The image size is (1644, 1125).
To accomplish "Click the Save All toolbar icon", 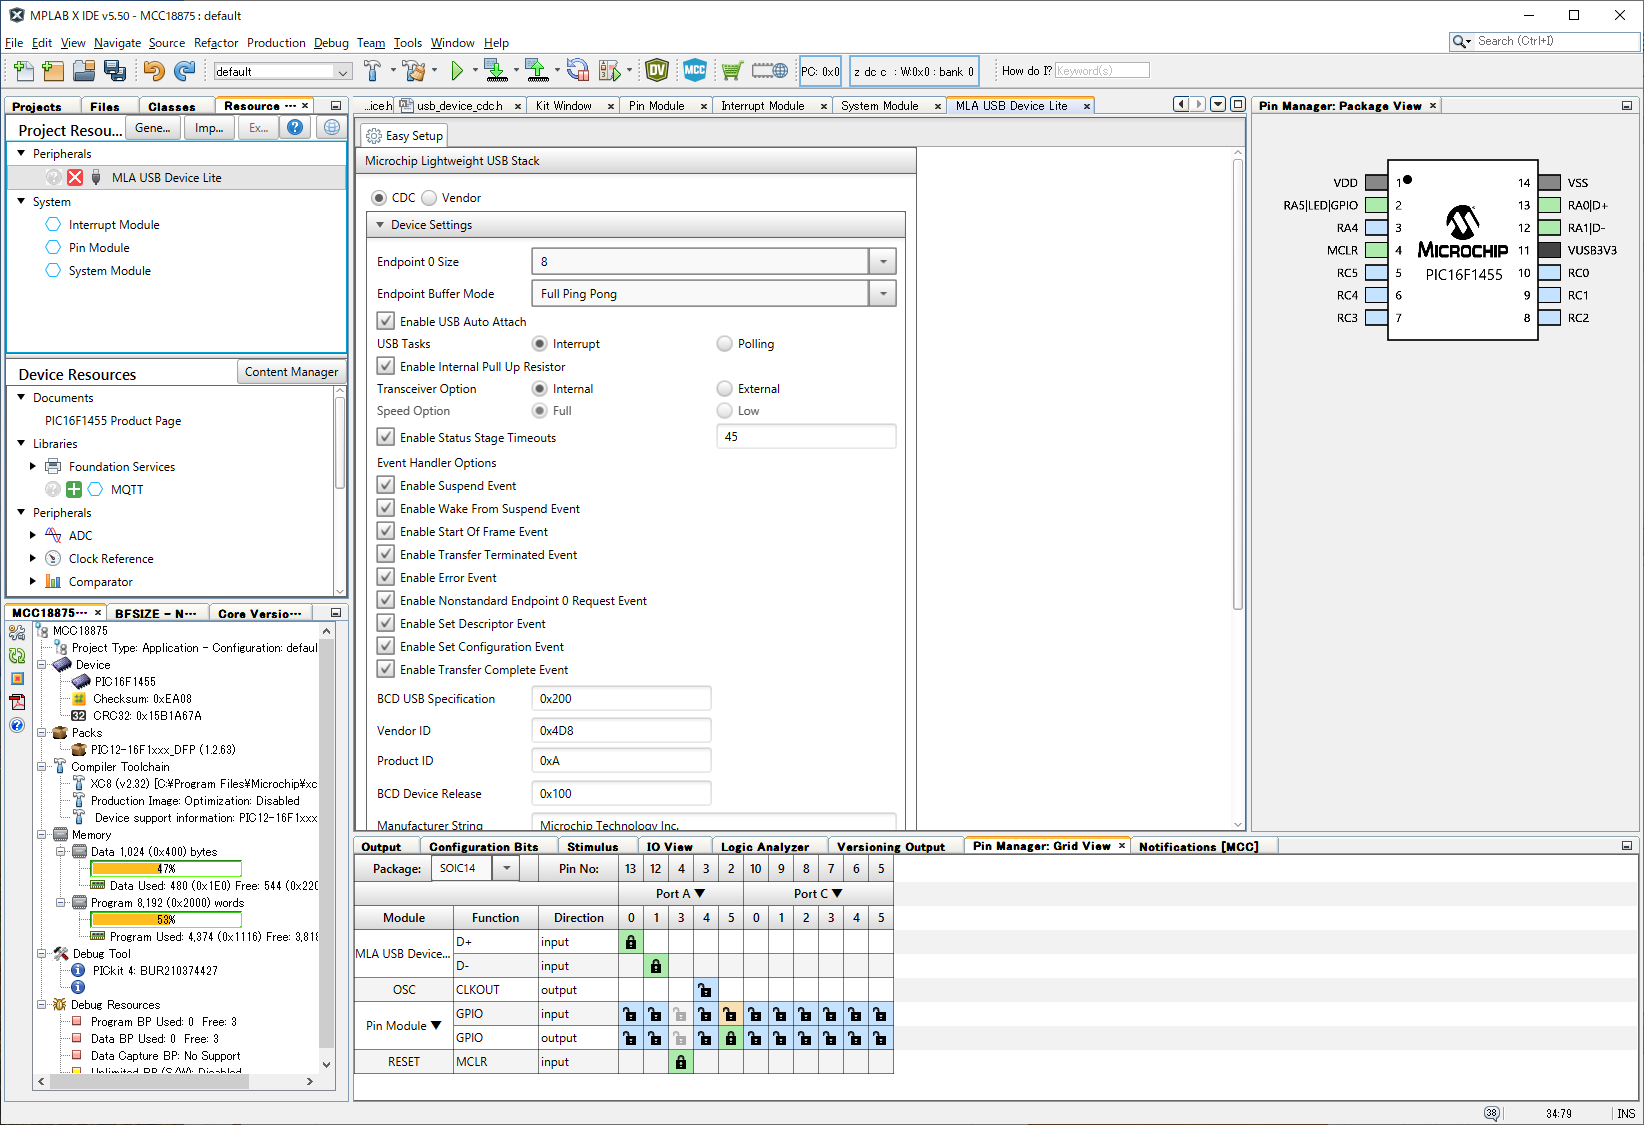I will point(115,71).
